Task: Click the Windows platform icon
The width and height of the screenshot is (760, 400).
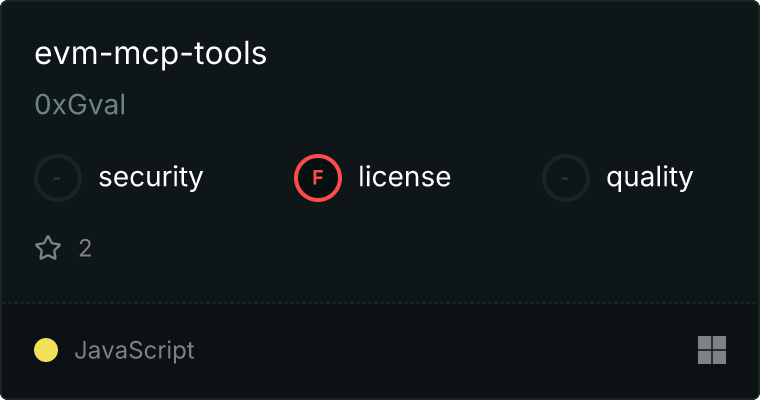Action: click(x=712, y=350)
